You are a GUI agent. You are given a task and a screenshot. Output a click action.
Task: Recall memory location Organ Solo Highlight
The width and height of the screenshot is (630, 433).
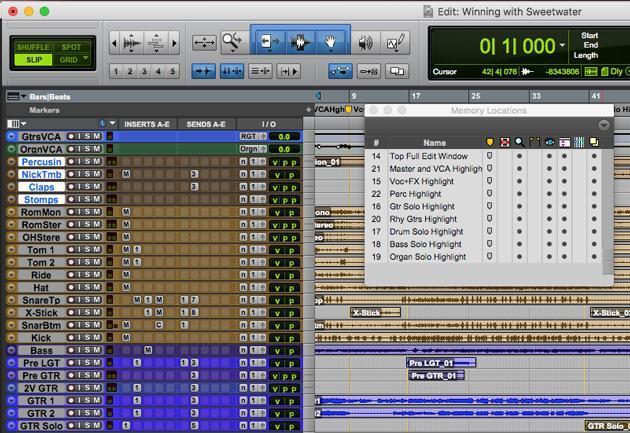[x=428, y=257]
